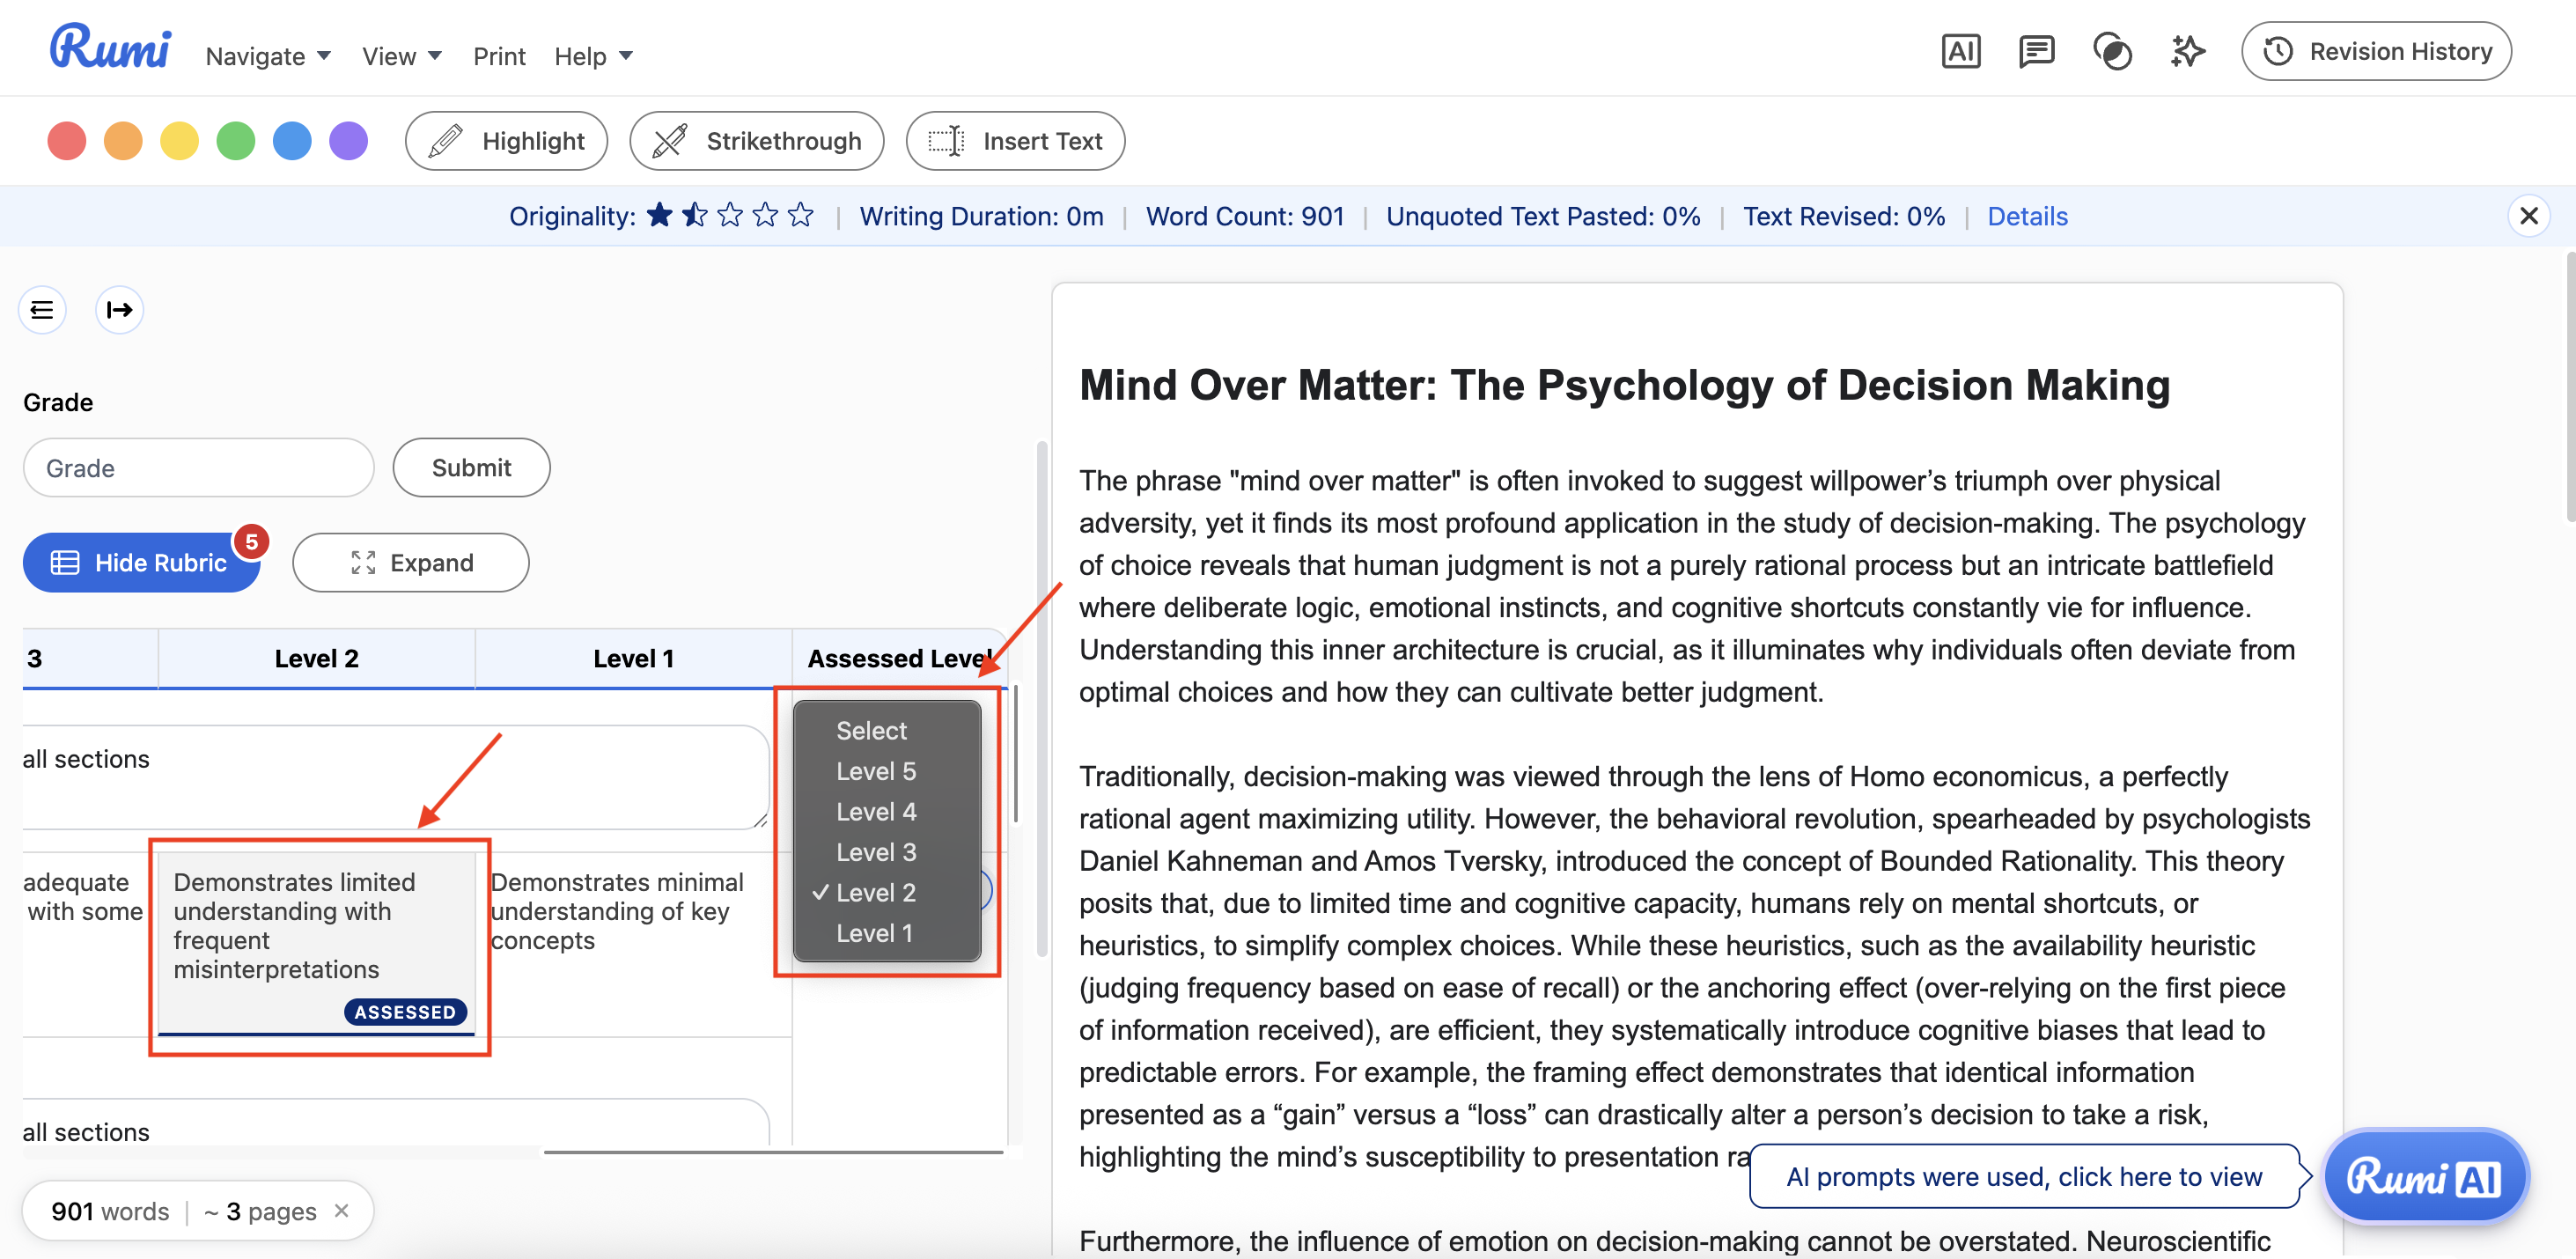Open the View menu
The width and height of the screenshot is (2576, 1259).
click(401, 56)
